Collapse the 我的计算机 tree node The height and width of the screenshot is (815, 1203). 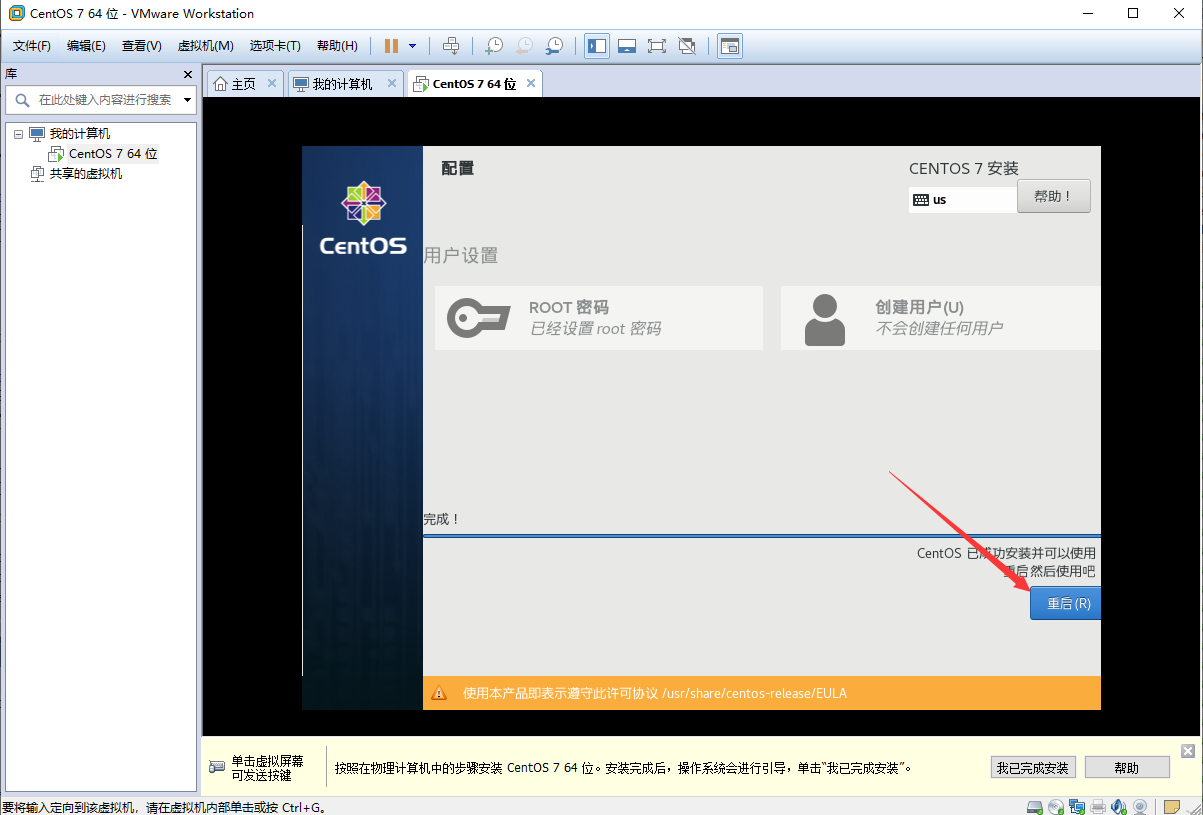pos(18,134)
